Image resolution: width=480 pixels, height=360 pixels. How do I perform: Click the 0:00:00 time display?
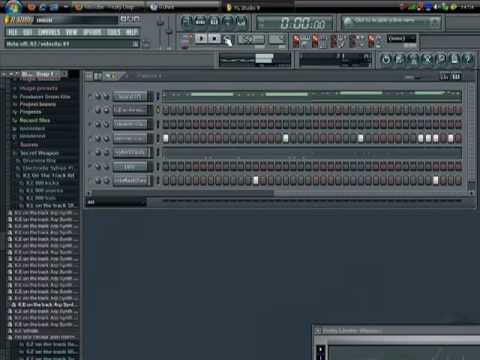[303, 23]
